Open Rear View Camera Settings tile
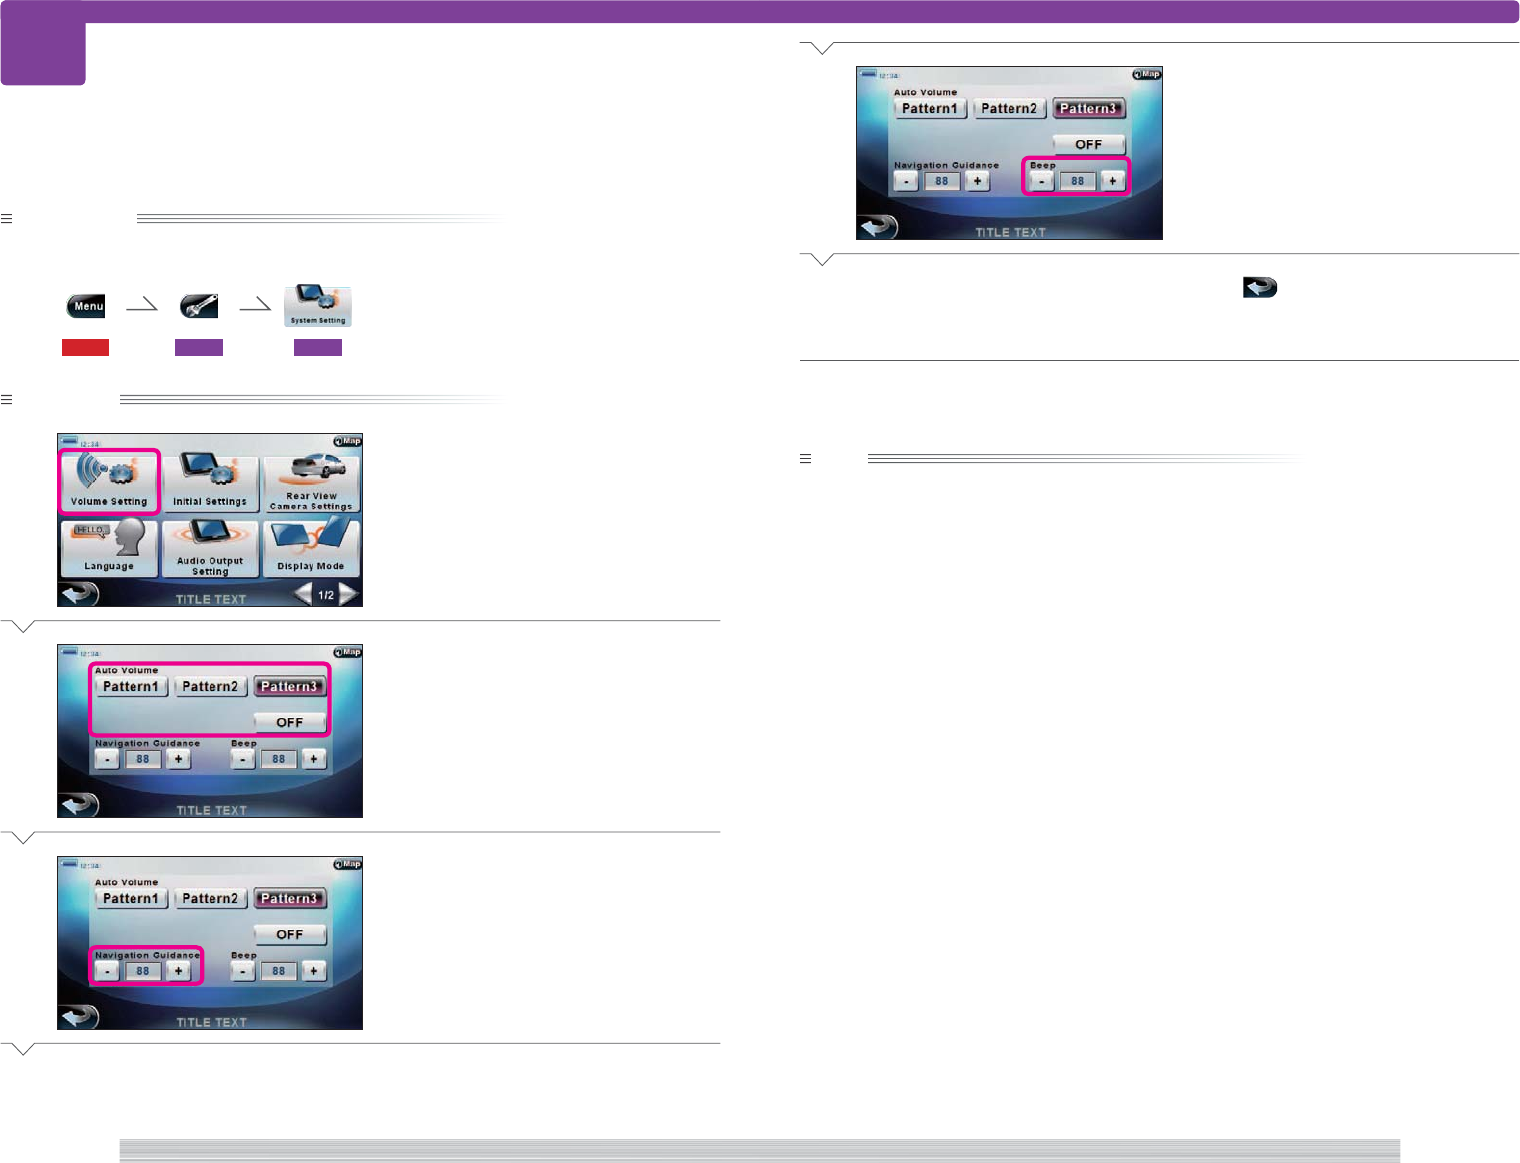The image size is (1520, 1163). tap(311, 482)
